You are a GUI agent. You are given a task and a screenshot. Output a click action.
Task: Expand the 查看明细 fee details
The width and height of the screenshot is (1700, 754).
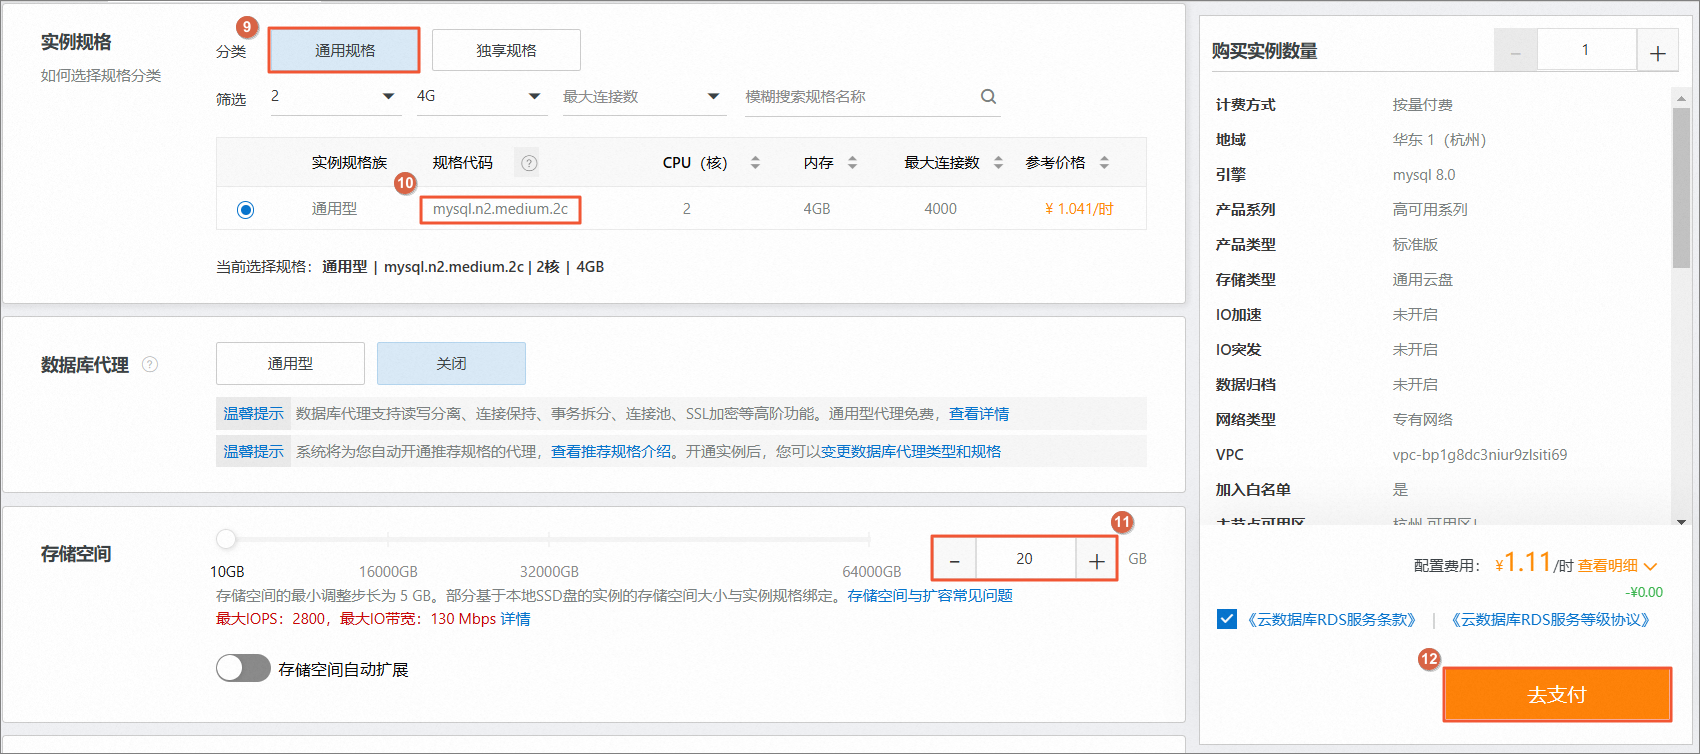click(1617, 566)
